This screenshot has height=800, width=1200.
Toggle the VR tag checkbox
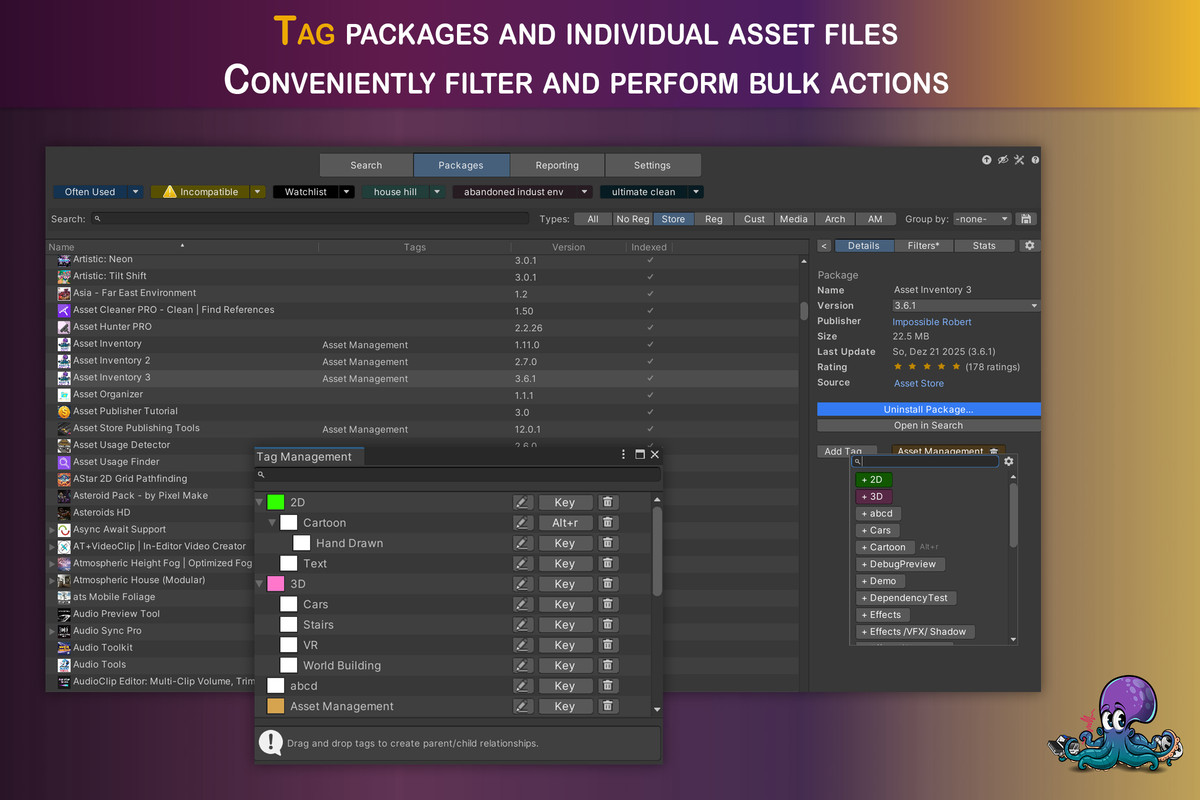pos(287,644)
